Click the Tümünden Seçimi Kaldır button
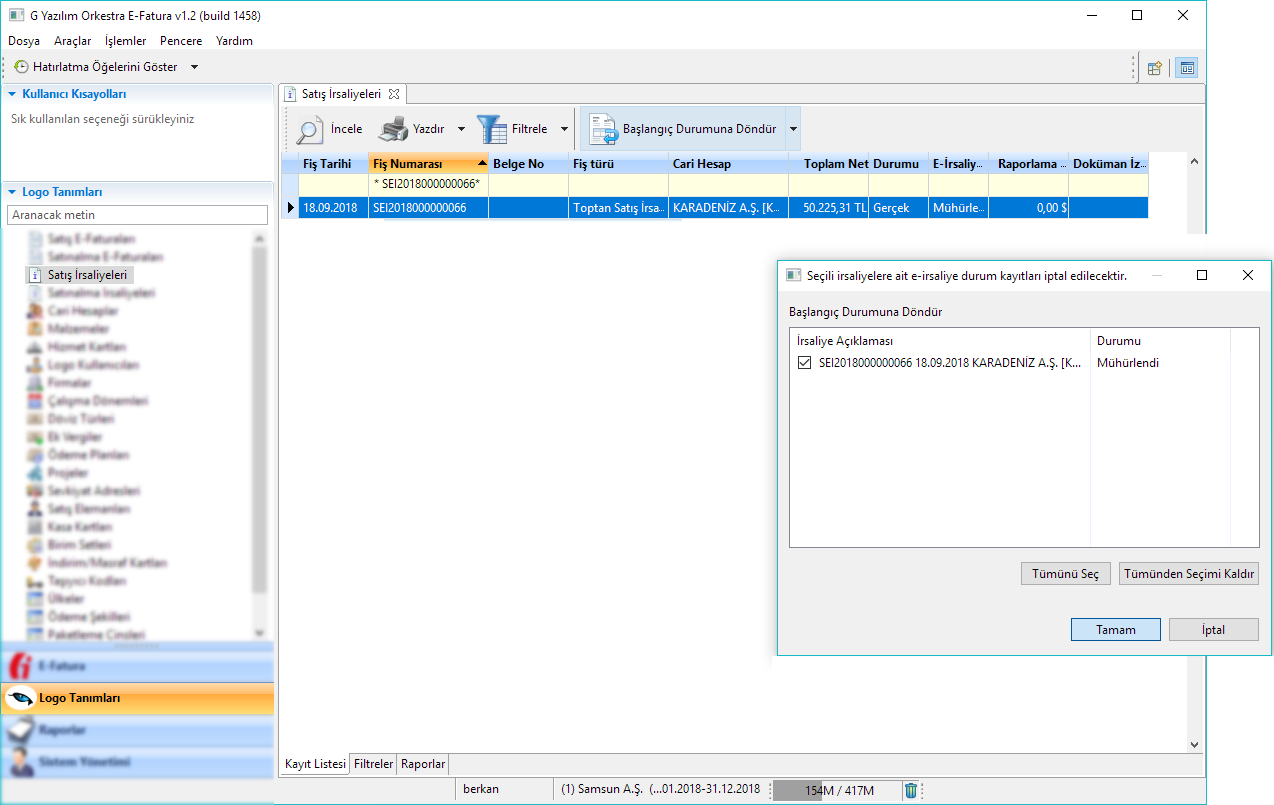The height and width of the screenshot is (805, 1274). [1188, 574]
